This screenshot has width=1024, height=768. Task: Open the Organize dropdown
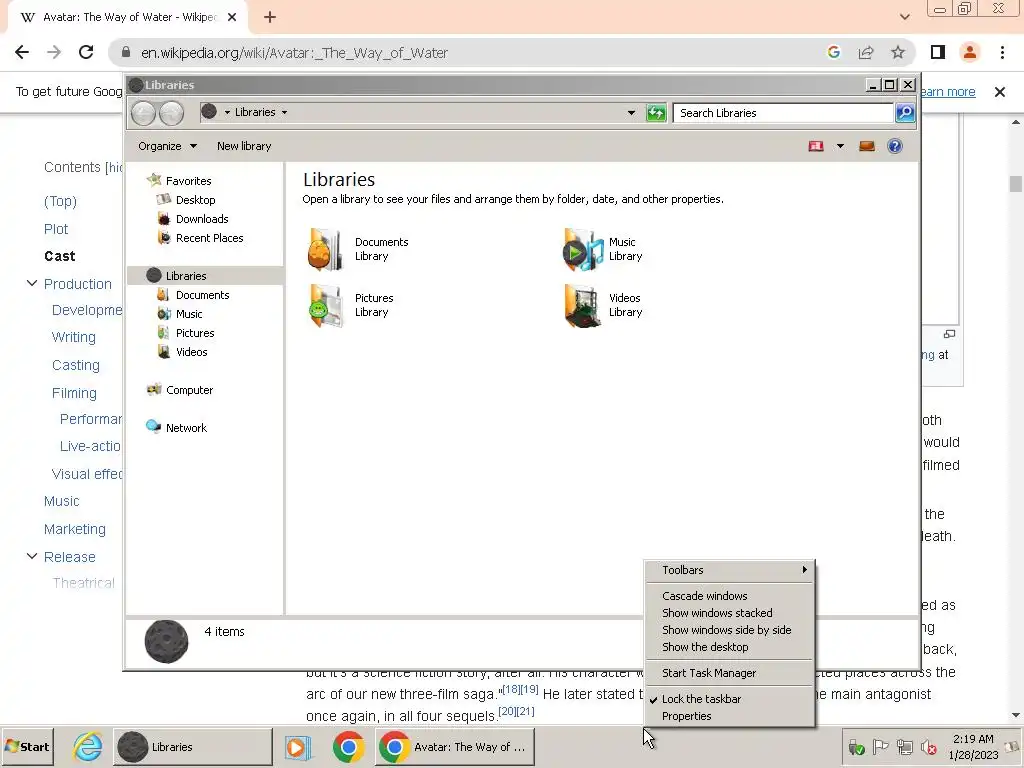[x=167, y=146]
